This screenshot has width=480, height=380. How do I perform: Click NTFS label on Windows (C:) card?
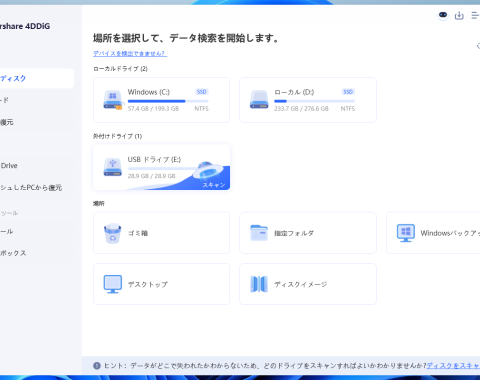tap(202, 109)
